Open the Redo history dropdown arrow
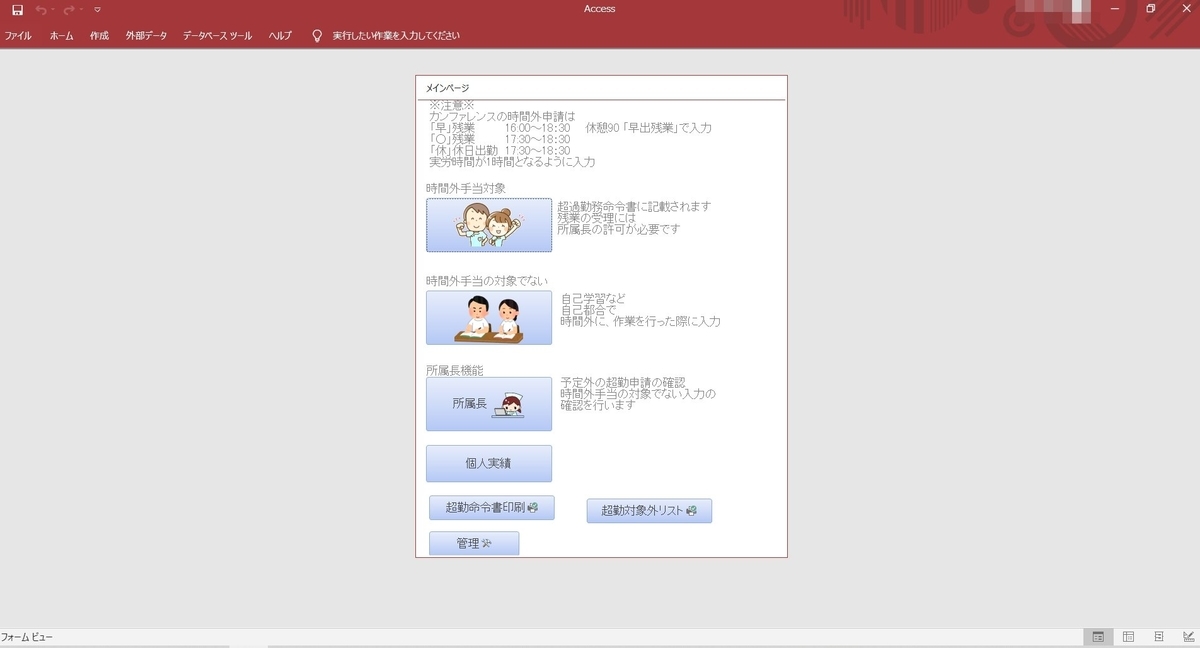This screenshot has height=648, width=1200. (80, 9)
